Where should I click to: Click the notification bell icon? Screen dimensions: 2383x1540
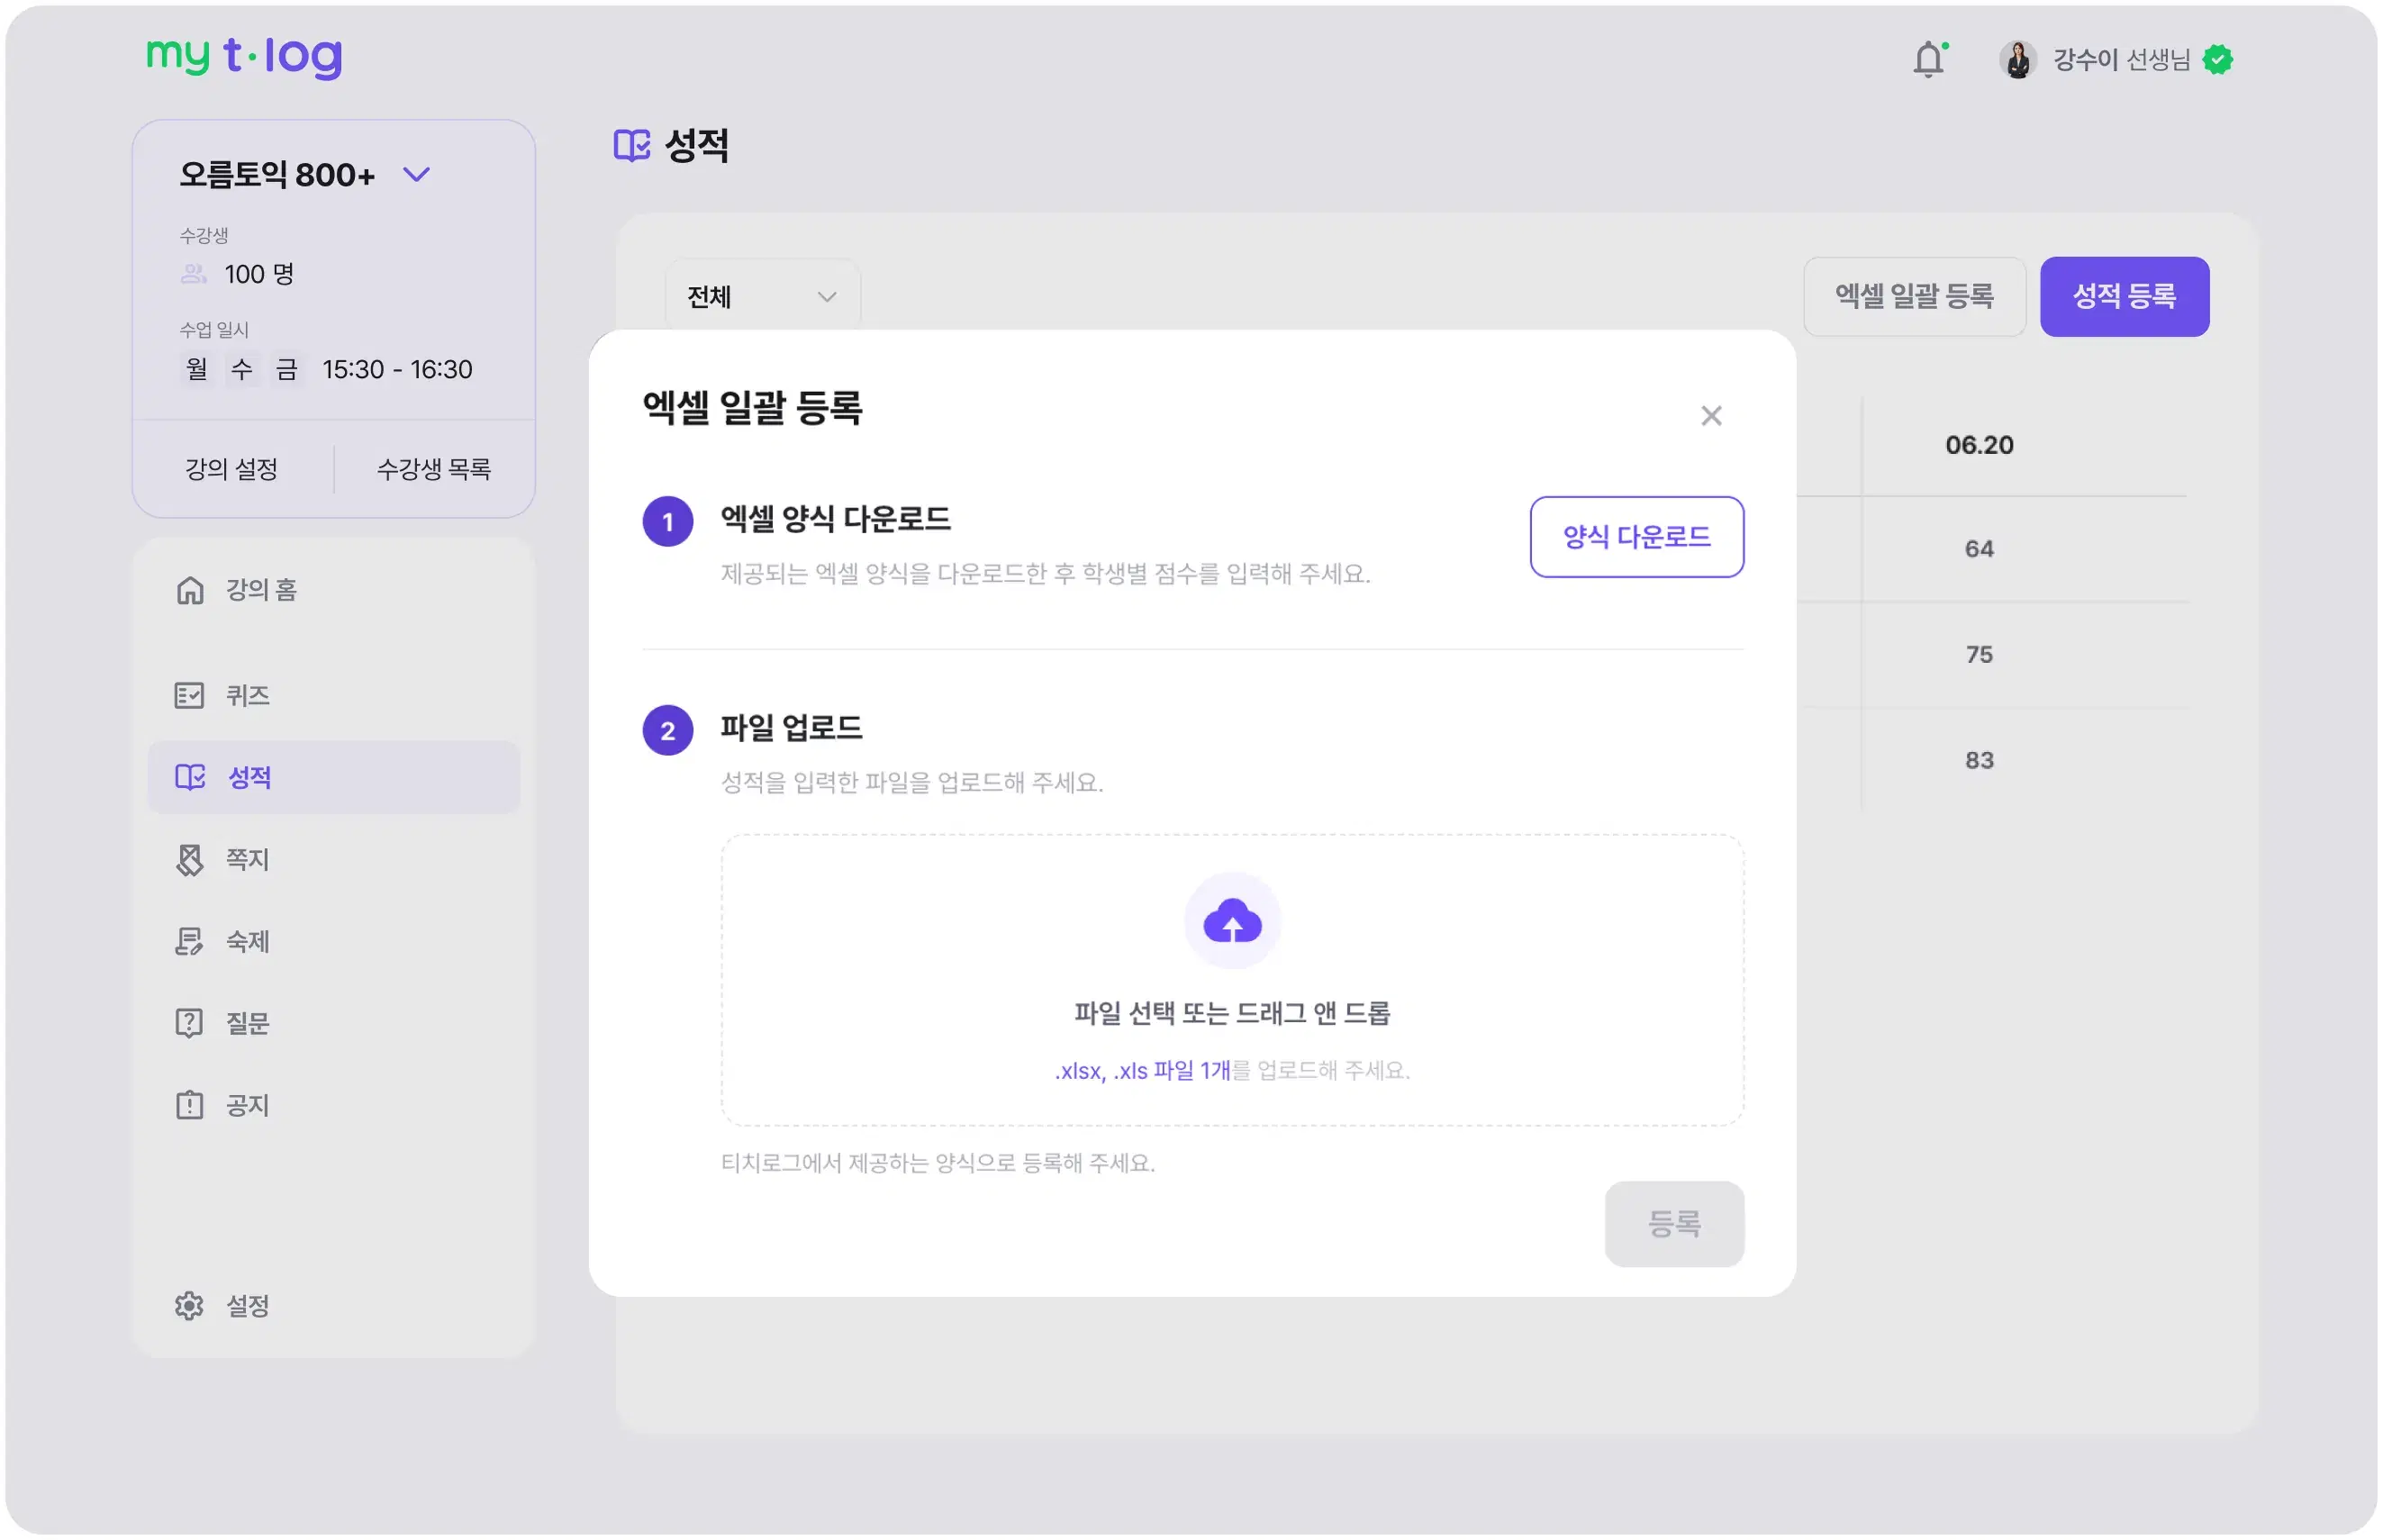(1929, 59)
